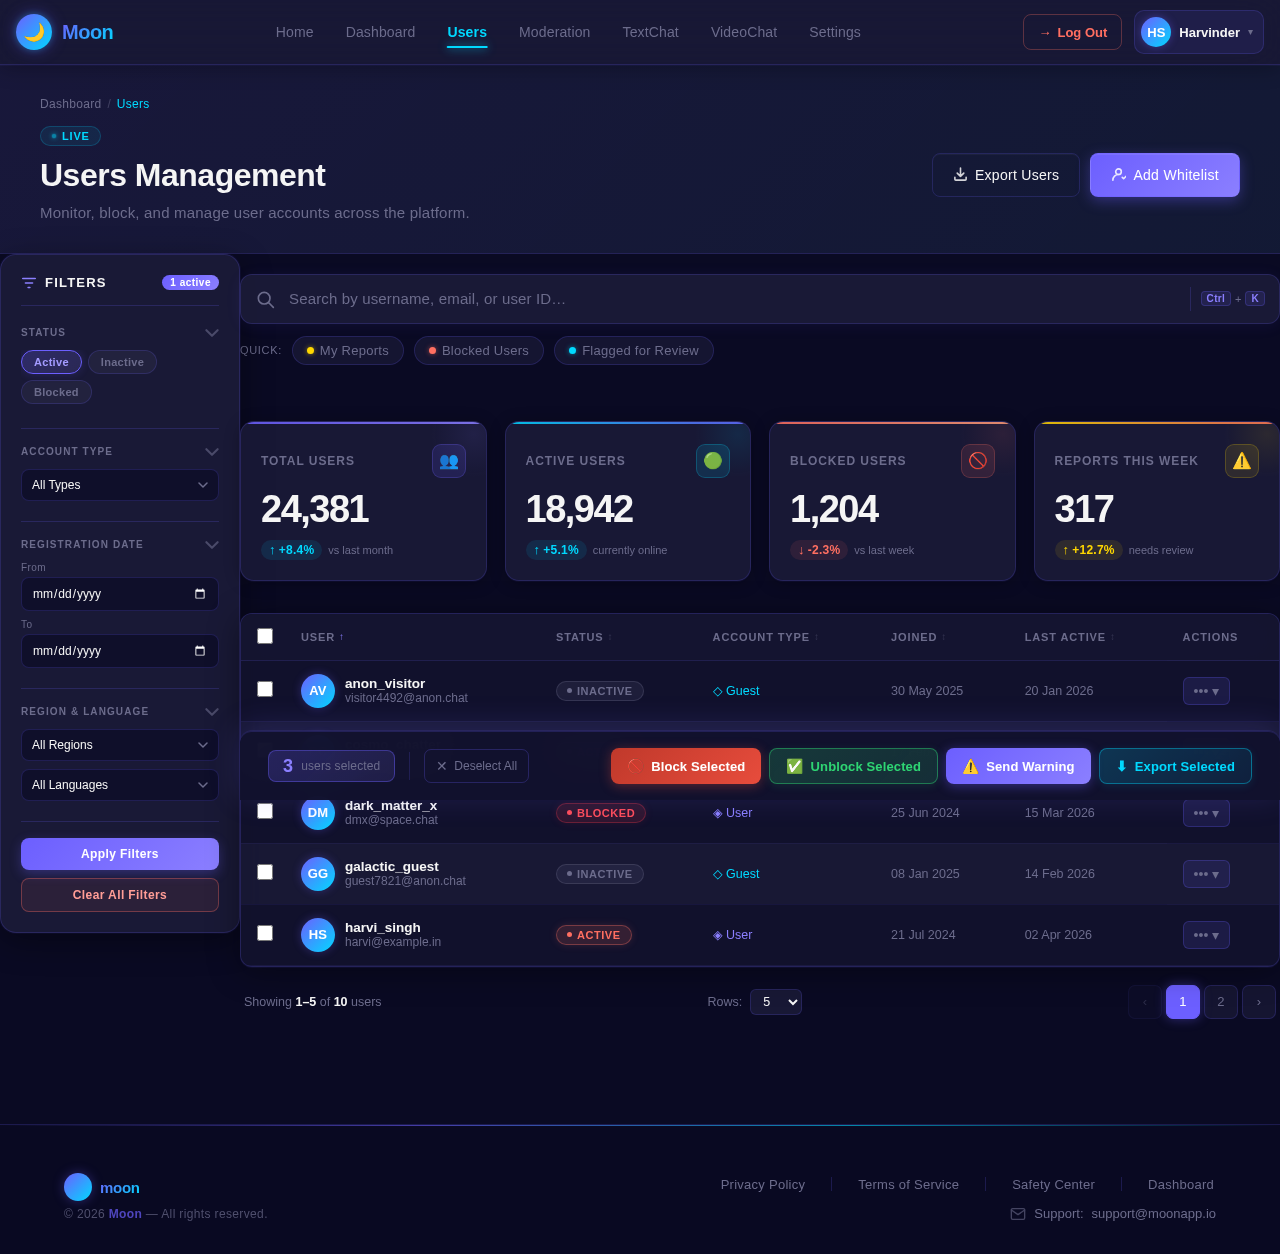Screen dimensions: 1280x1254
Task: Check the checkbox next to galactic_guest
Action: [265, 872]
